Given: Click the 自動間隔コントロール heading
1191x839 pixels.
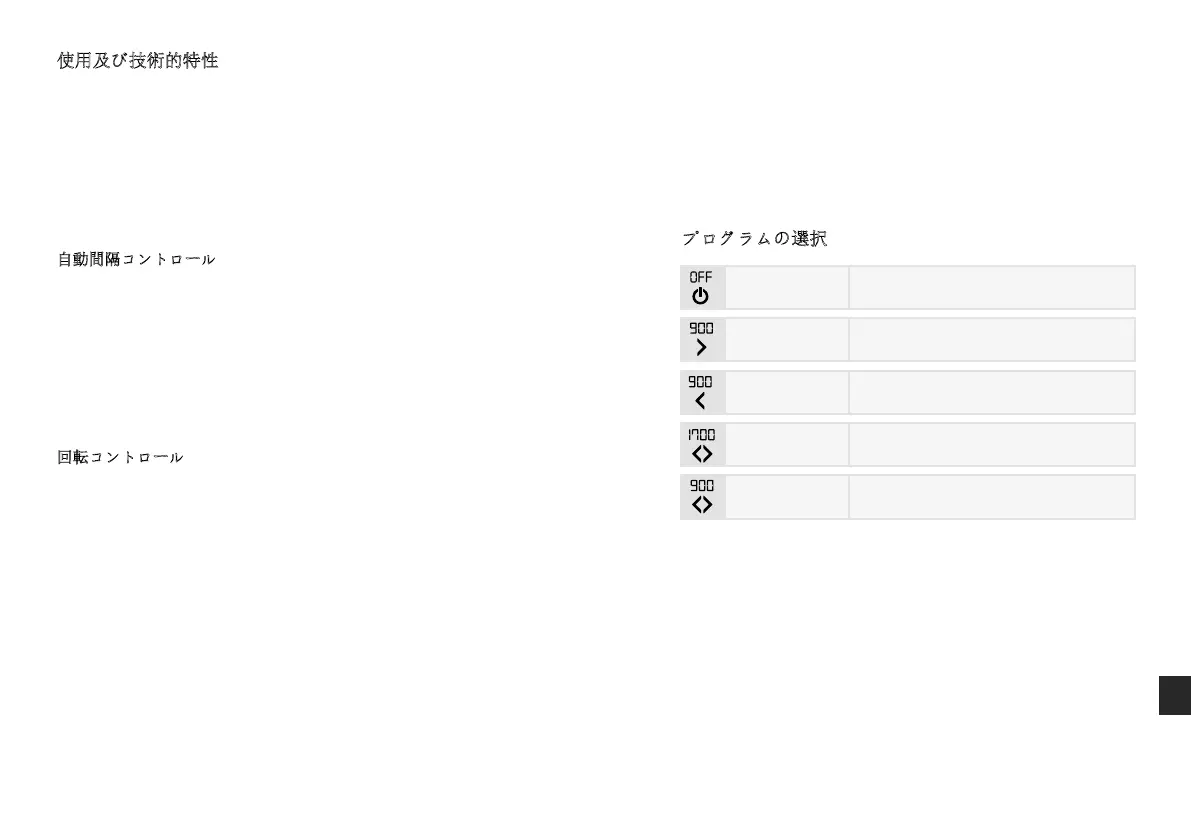Looking at the screenshot, I should [x=136, y=259].
